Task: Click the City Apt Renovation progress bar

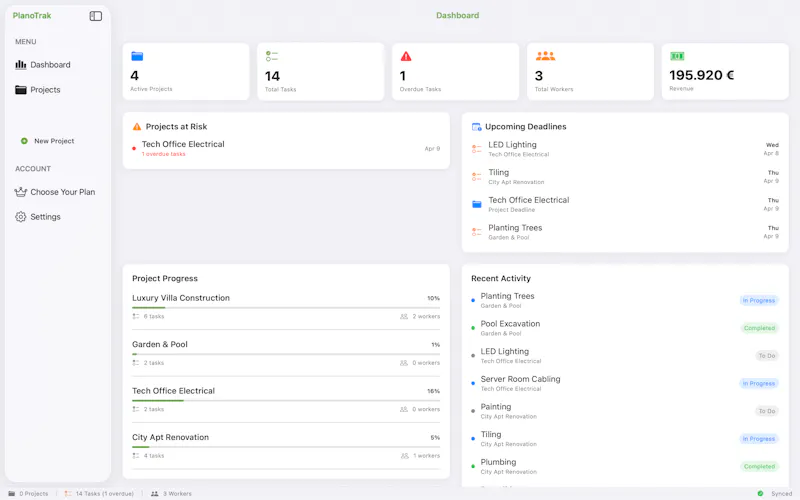Action: pos(286,447)
